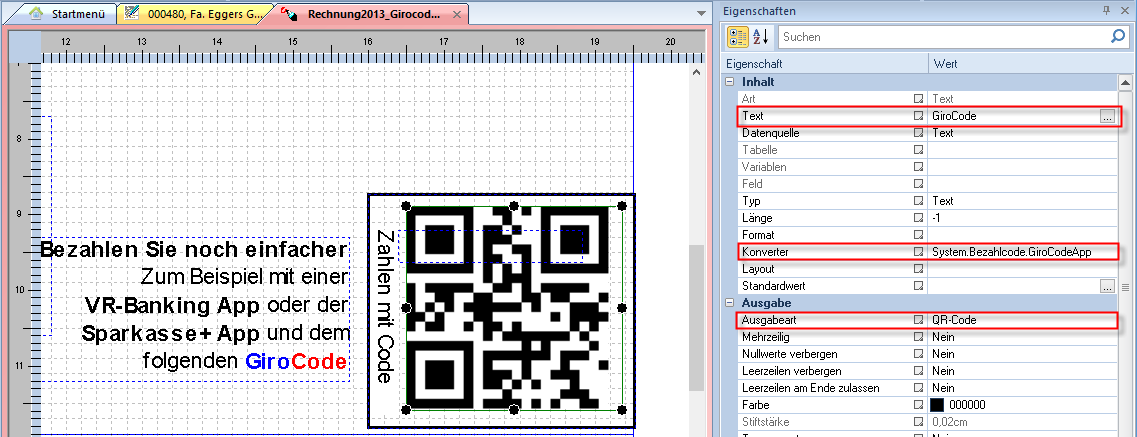Select the Datenquelle value Text
Screen dimensions: 1137x437
(x=943, y=133)
